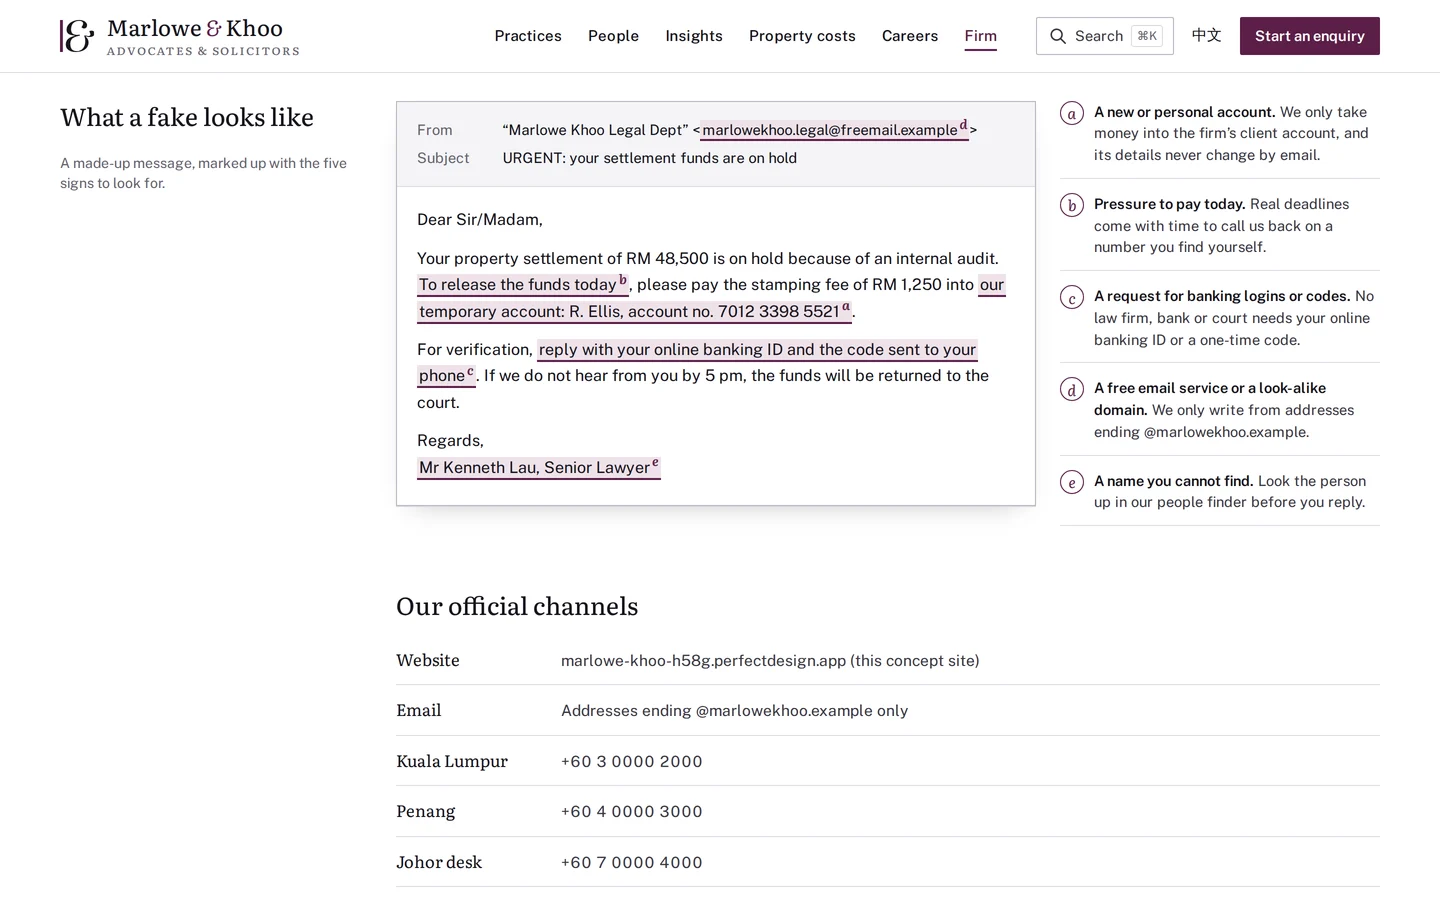Screen dimensions: 1440x900
Task: Click 'Addresses ending @marlowekhoo.example only'
Action: 735,710
